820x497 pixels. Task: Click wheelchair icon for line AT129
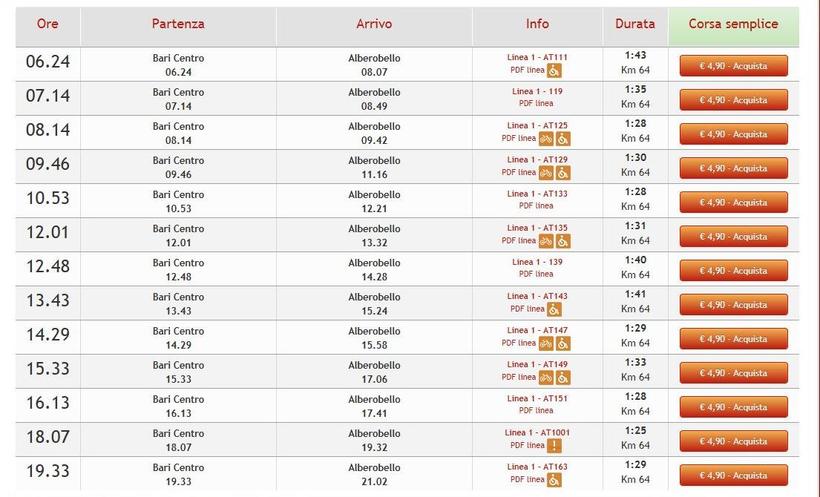pyautogui.click(x=563, y=173)
